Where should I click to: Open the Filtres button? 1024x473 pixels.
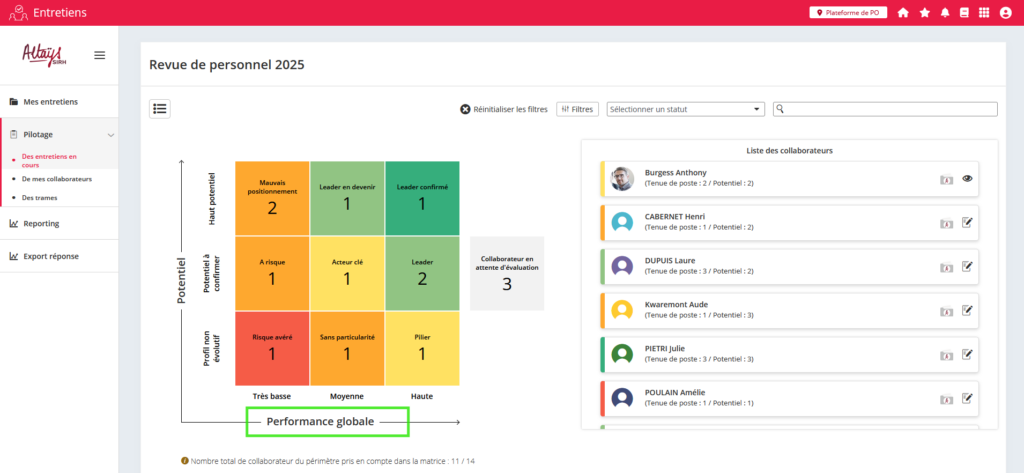pyautogui.click(x=577, y=109)
